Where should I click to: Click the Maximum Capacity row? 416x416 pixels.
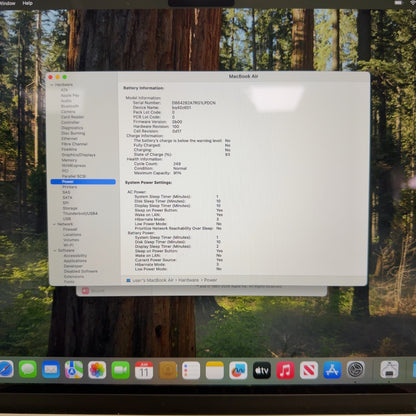(157, 173)
